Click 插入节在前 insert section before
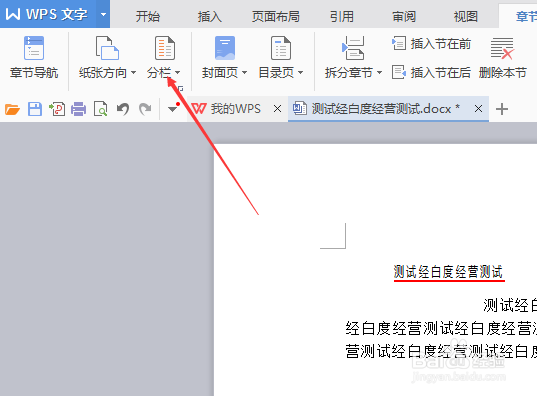Image resolution: width=537 pixels, height=396 pixels. [x=431, y=44]
